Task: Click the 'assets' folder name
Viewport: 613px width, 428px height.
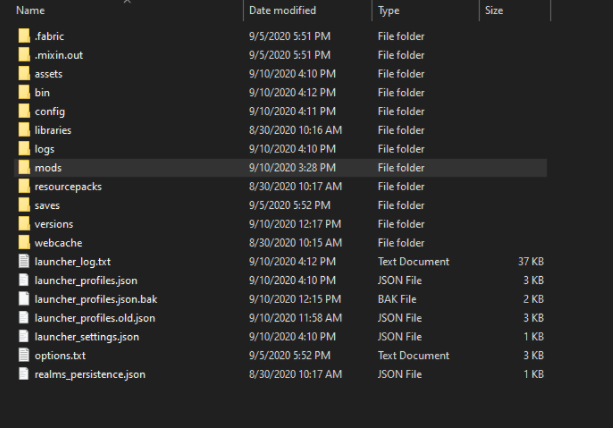Action: (x=48, y=74)
